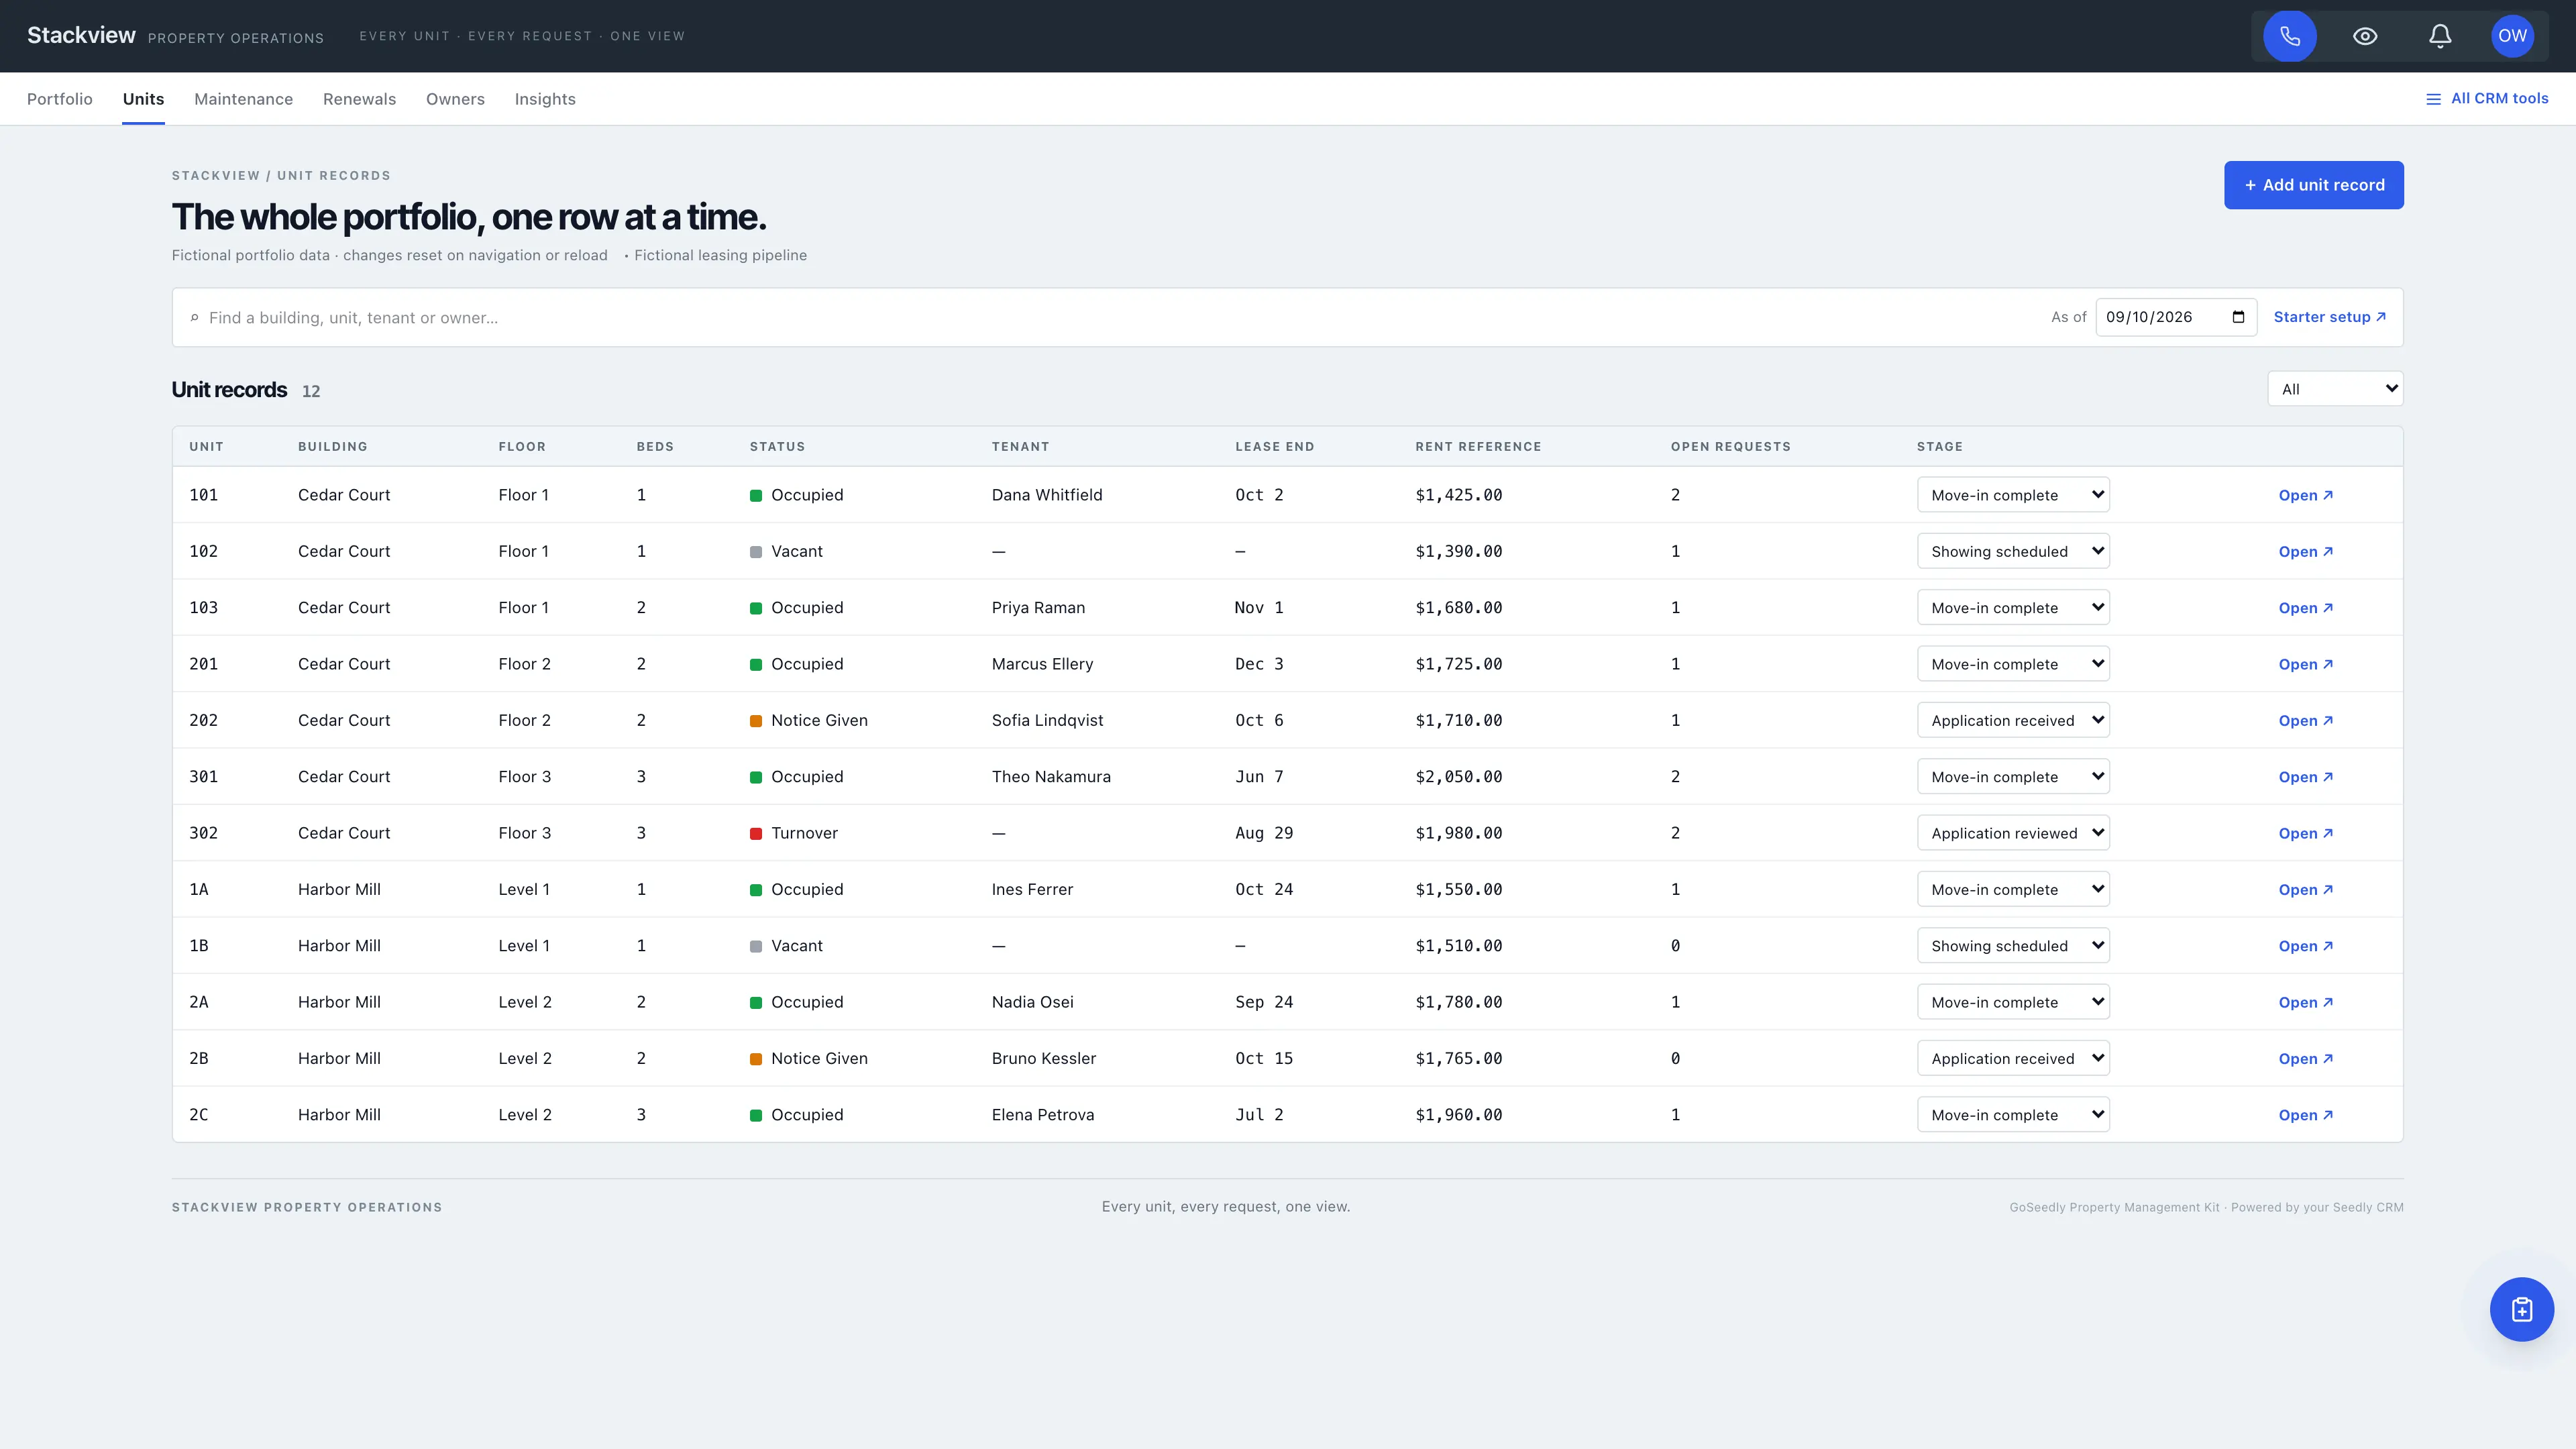Open the OW user avatar menu
Screen dimensions: 2576x1449
(2512, 36)
